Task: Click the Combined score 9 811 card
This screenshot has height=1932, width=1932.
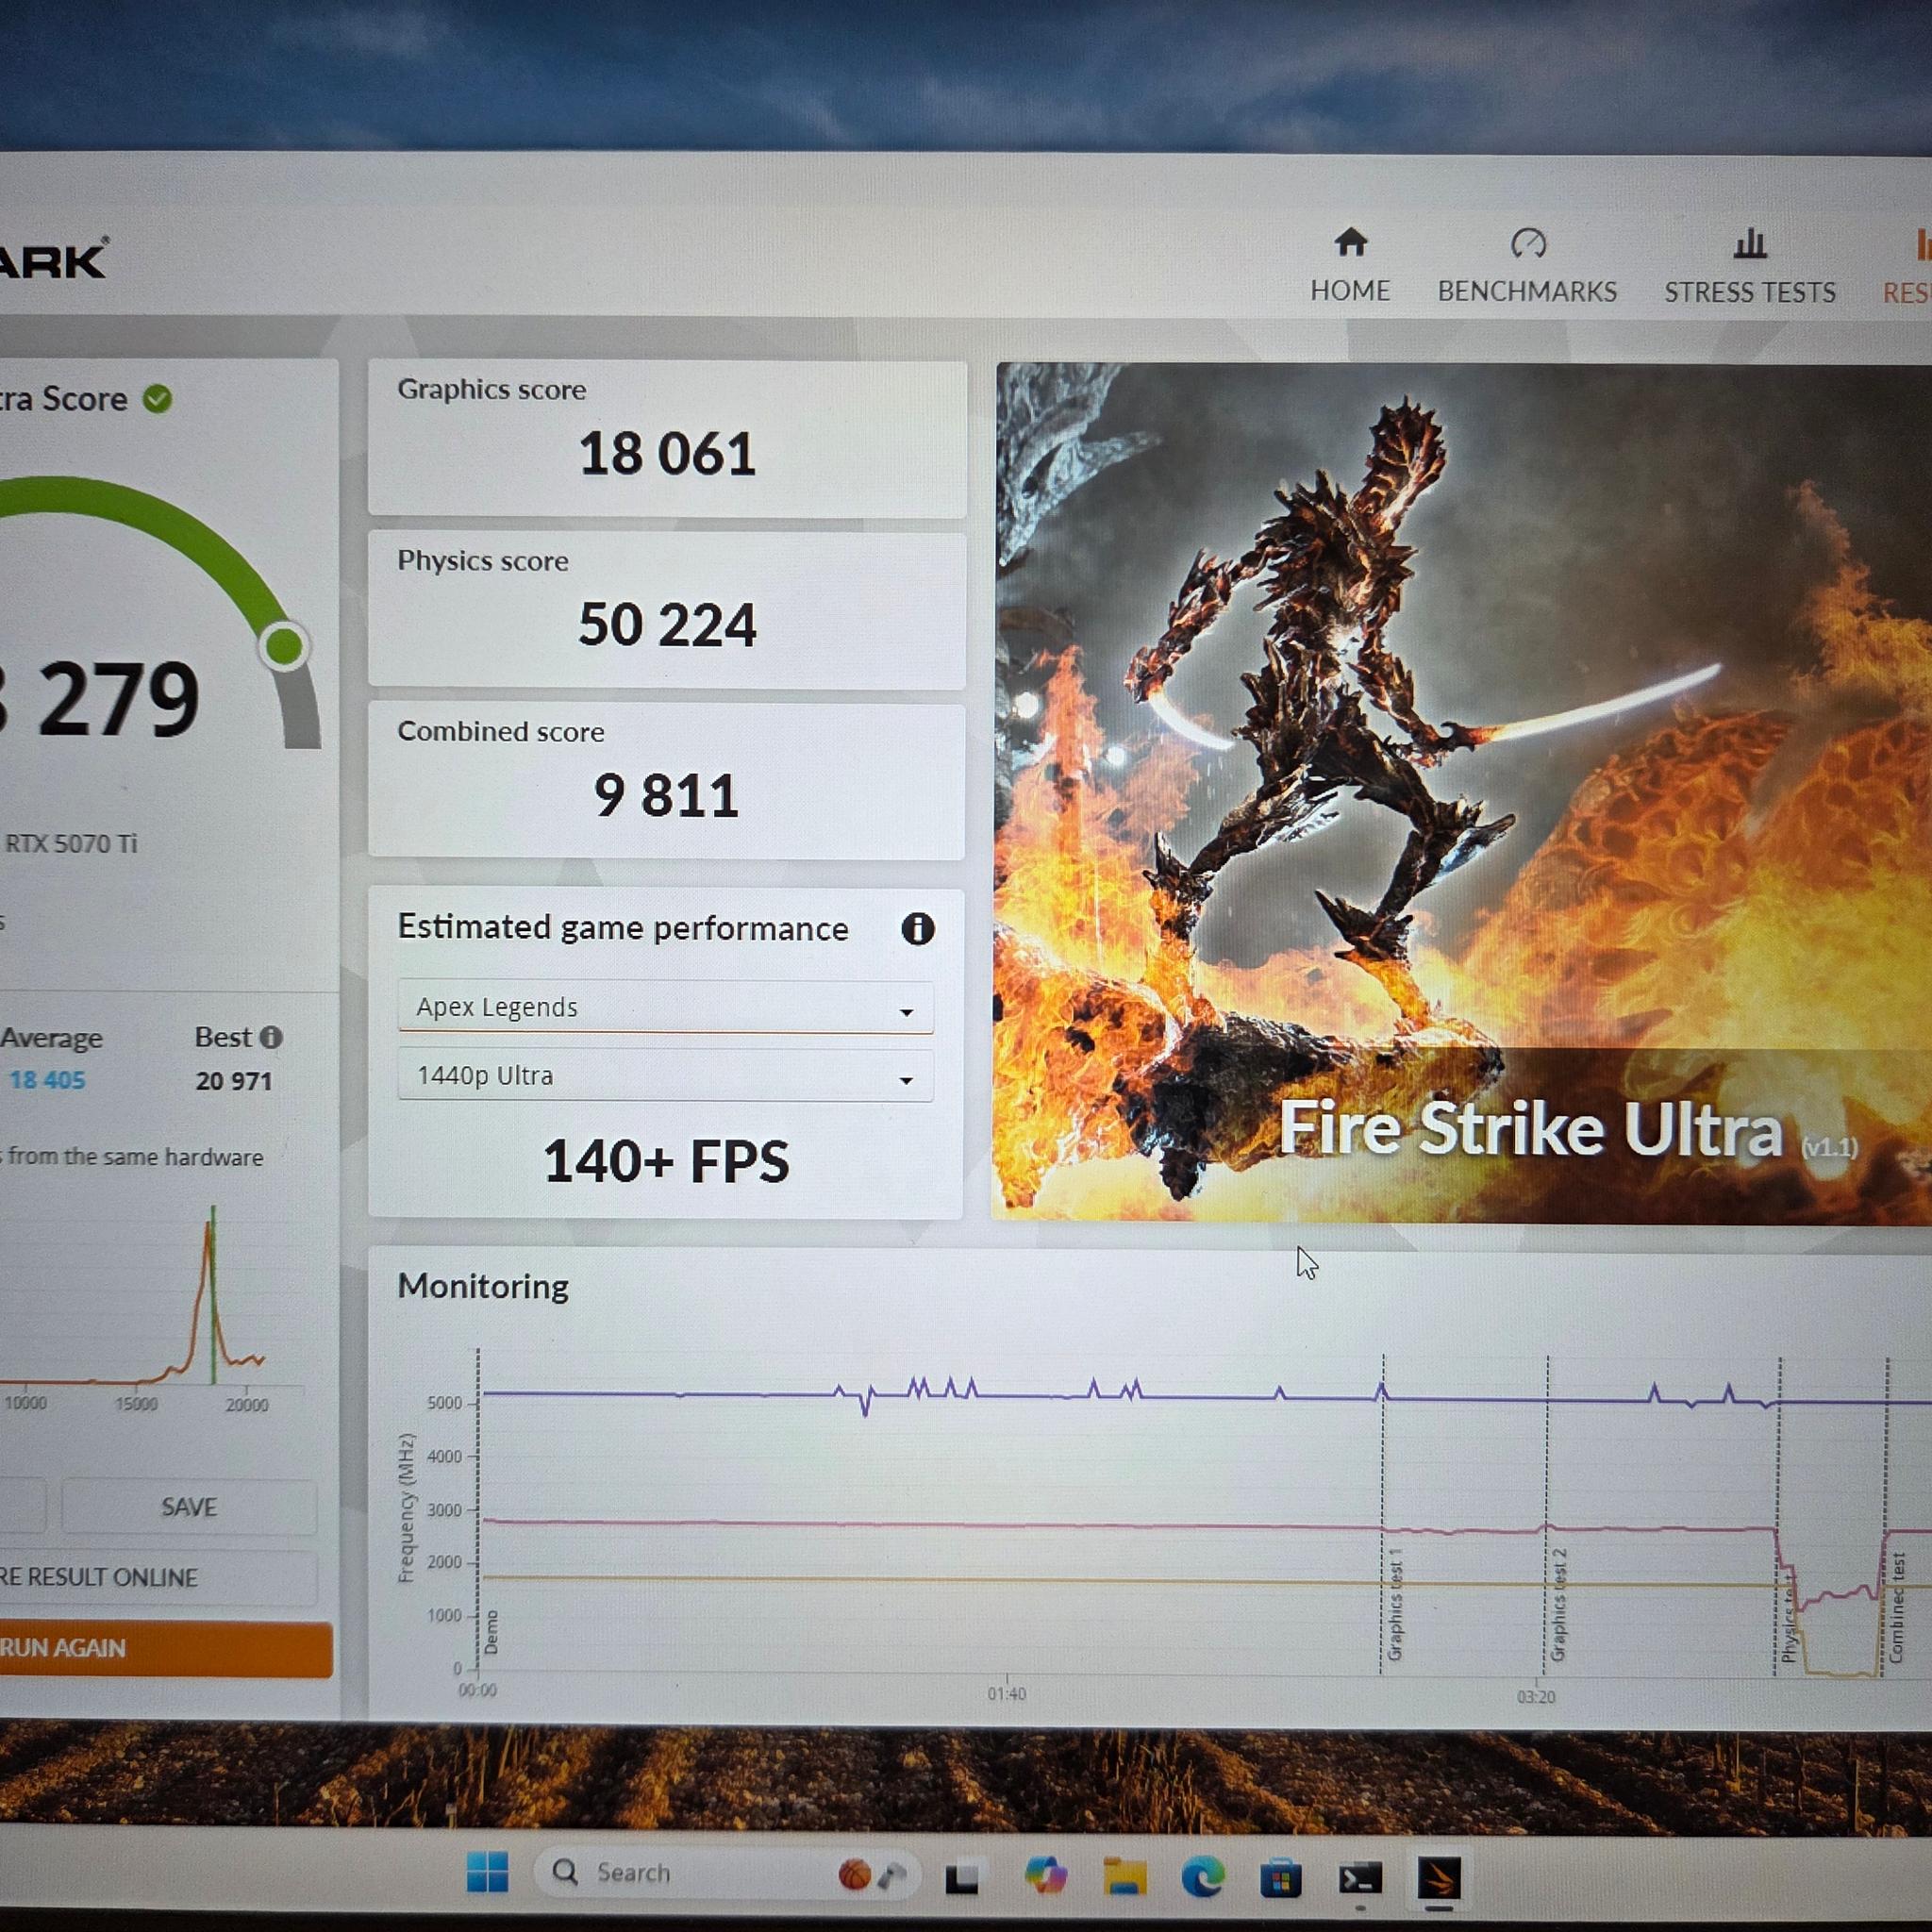Action: (x=666, y=781)
